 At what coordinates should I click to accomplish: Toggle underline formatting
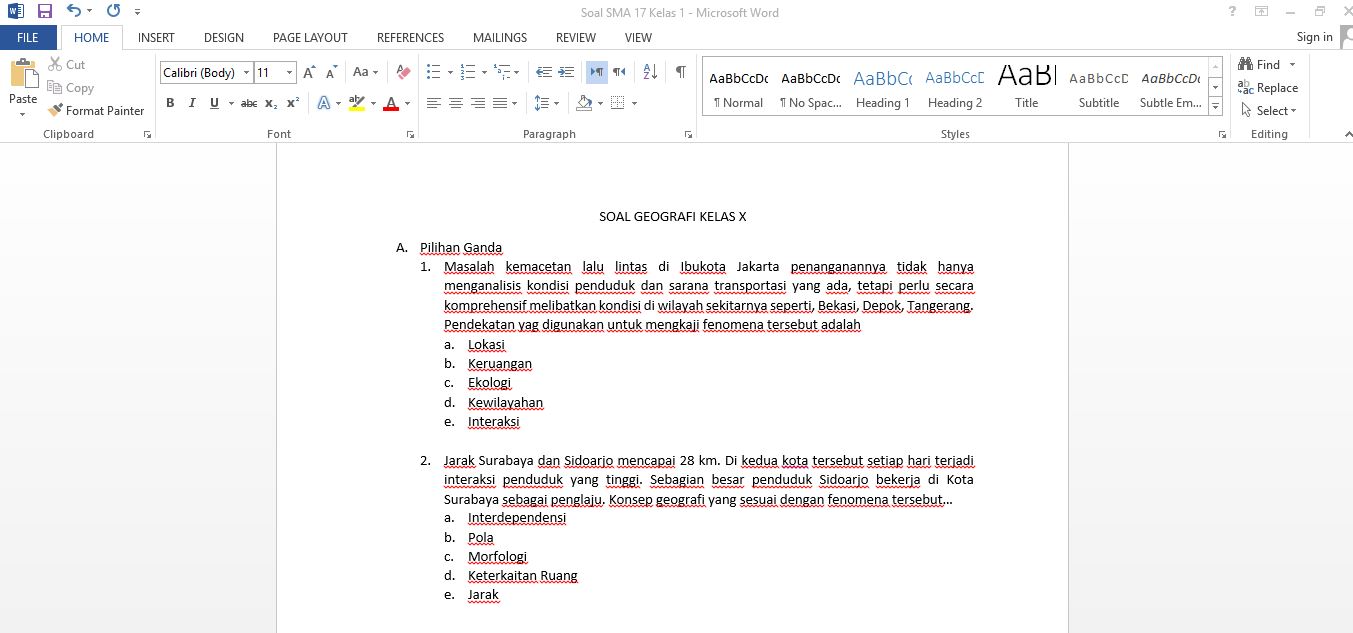214,103
